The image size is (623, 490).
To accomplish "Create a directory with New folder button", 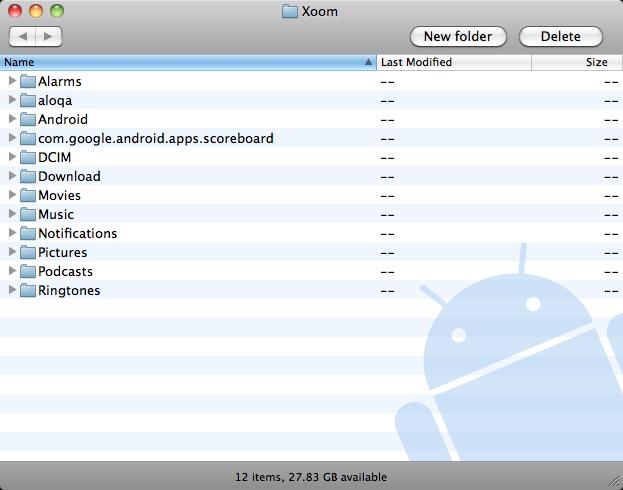I will (458, 37).
